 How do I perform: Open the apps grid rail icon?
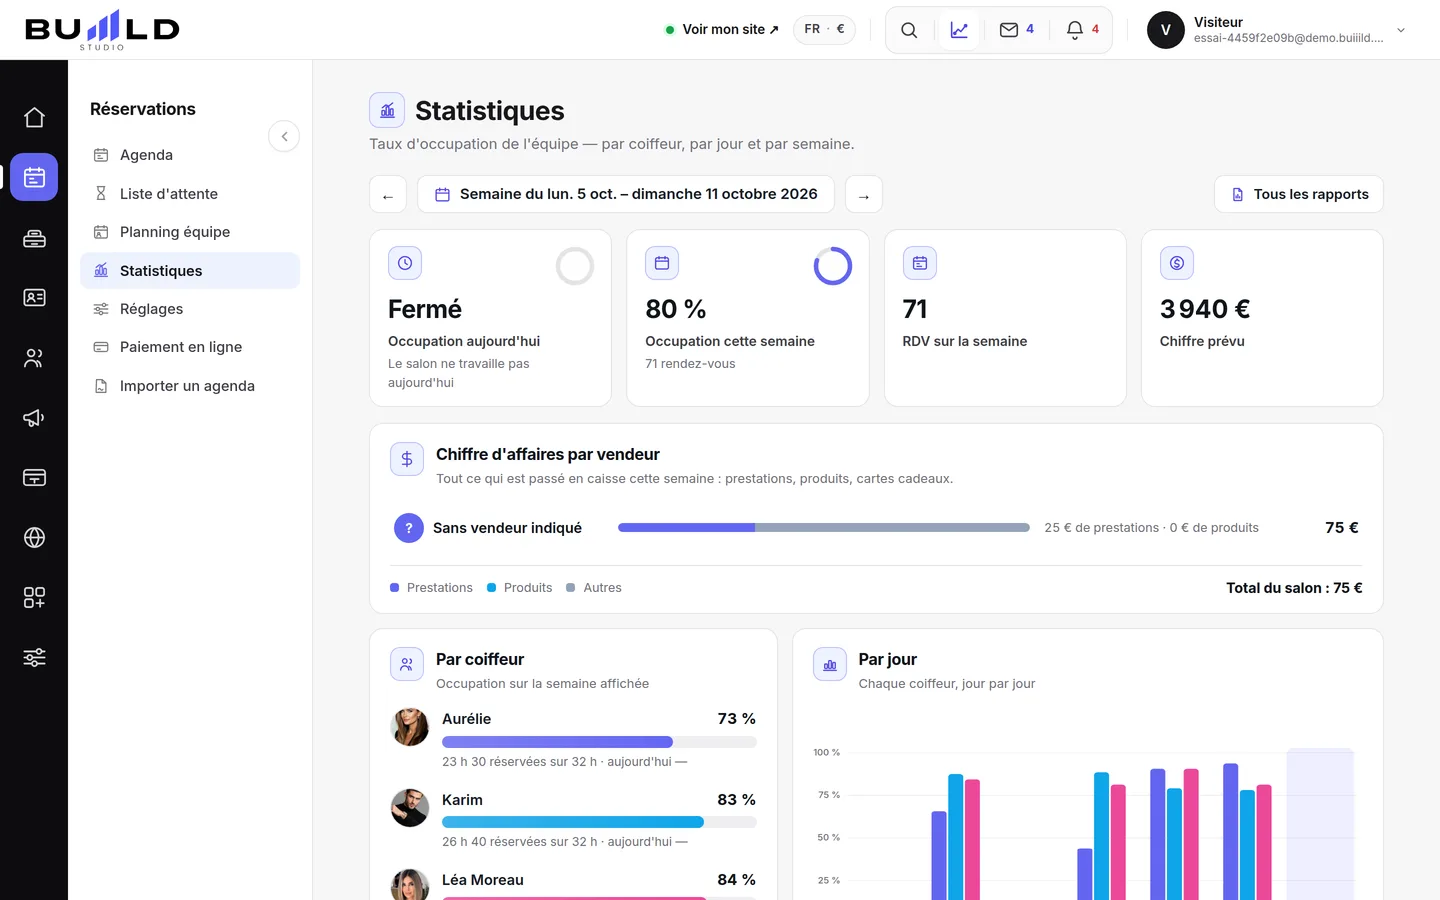point(34,598)
